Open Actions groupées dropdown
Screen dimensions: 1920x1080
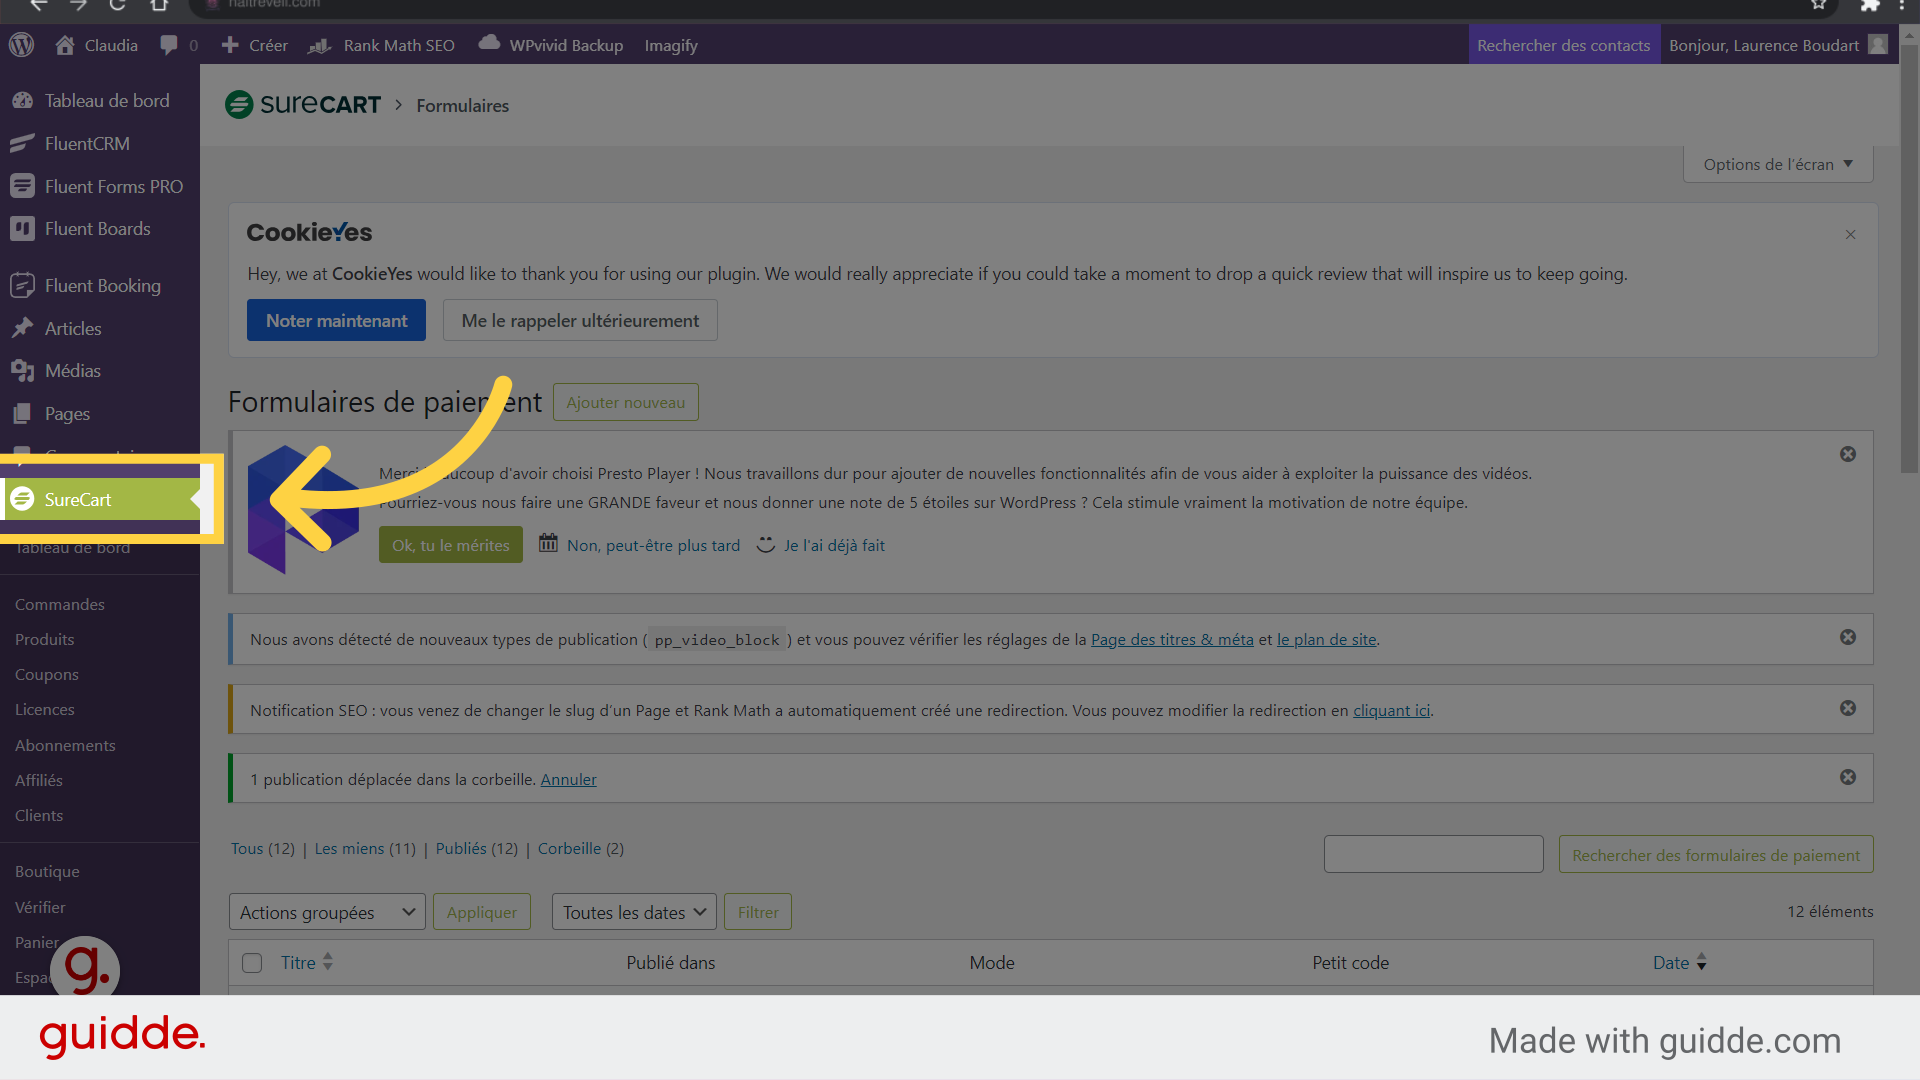click(x=327, y=912)
